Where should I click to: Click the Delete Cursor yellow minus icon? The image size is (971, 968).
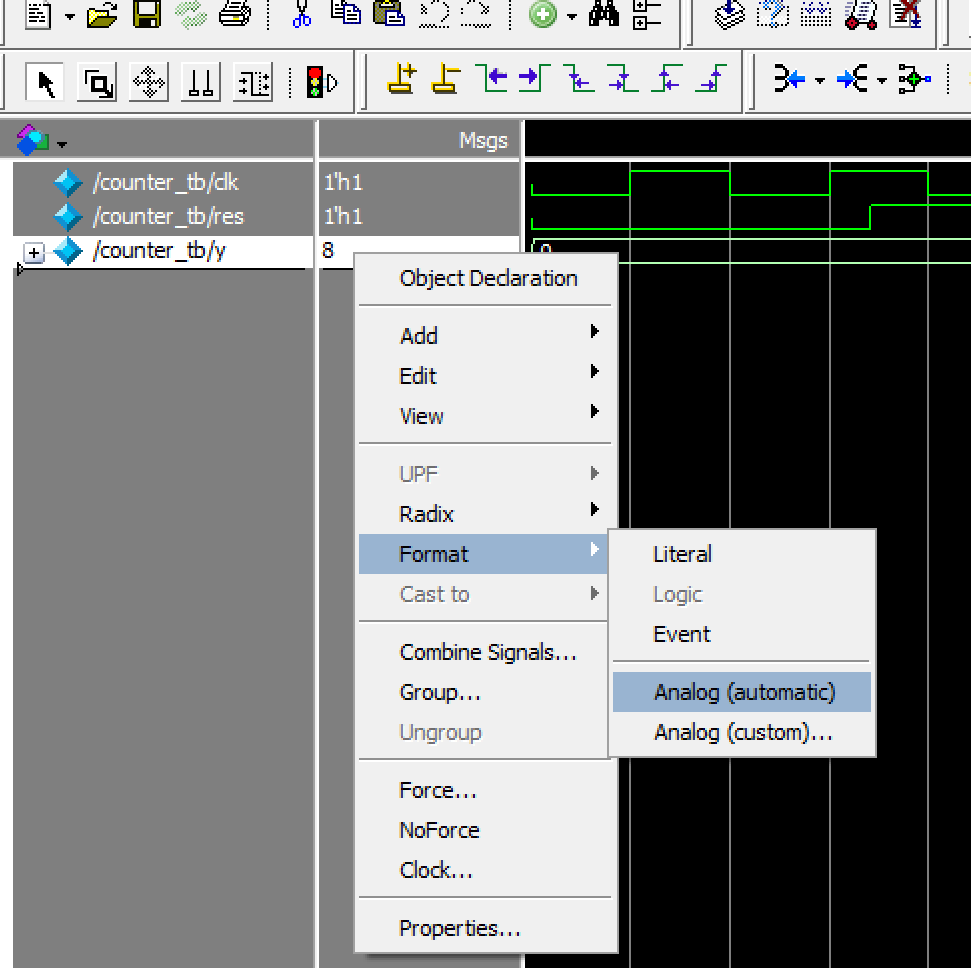tap(446, 79)
